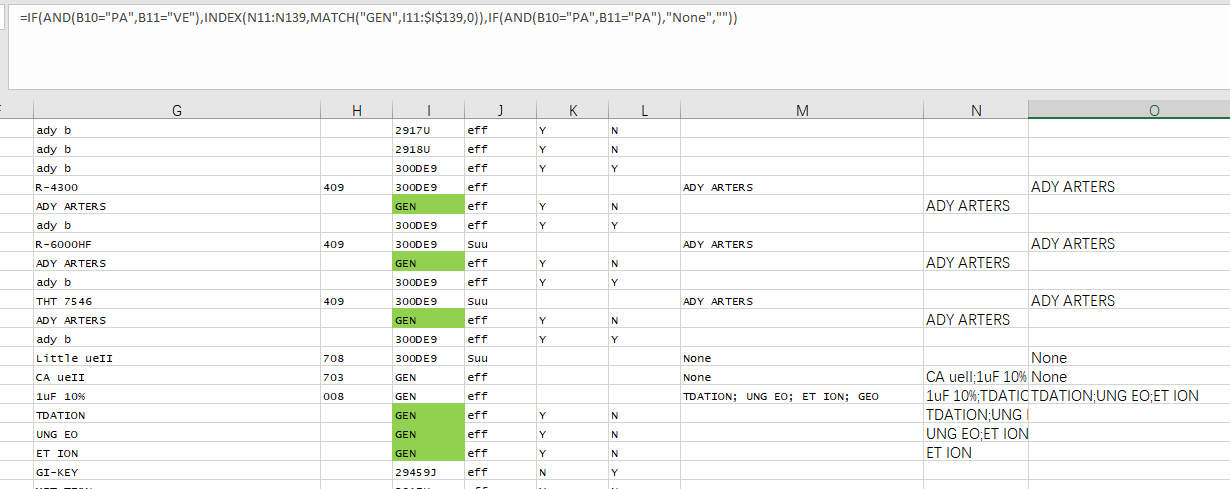Select the 300DE9 cell in the Little ueII row
Viewport: 1230px width, 489px height.
pyautogui.click(x=429, y=358)
